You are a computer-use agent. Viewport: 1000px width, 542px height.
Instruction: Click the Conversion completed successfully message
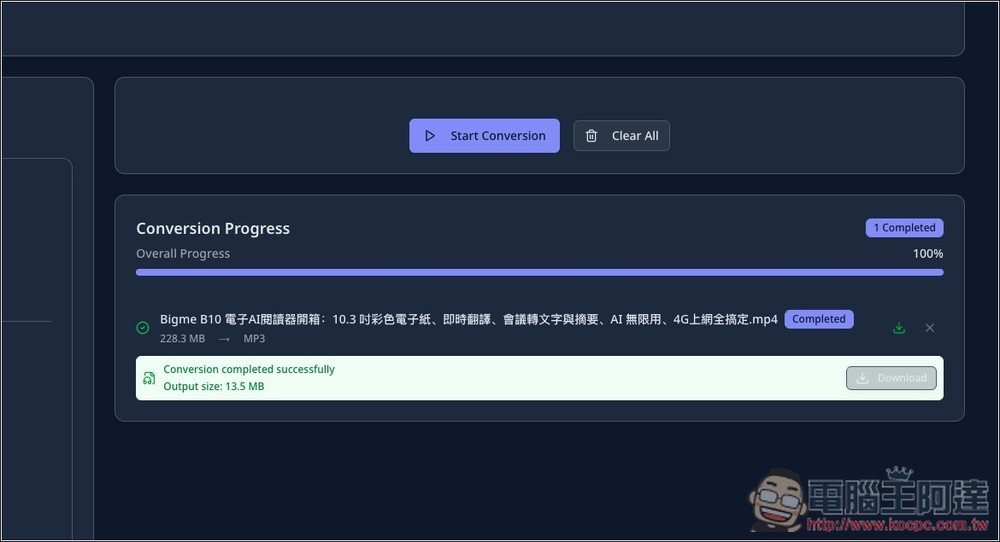(249, 369)
